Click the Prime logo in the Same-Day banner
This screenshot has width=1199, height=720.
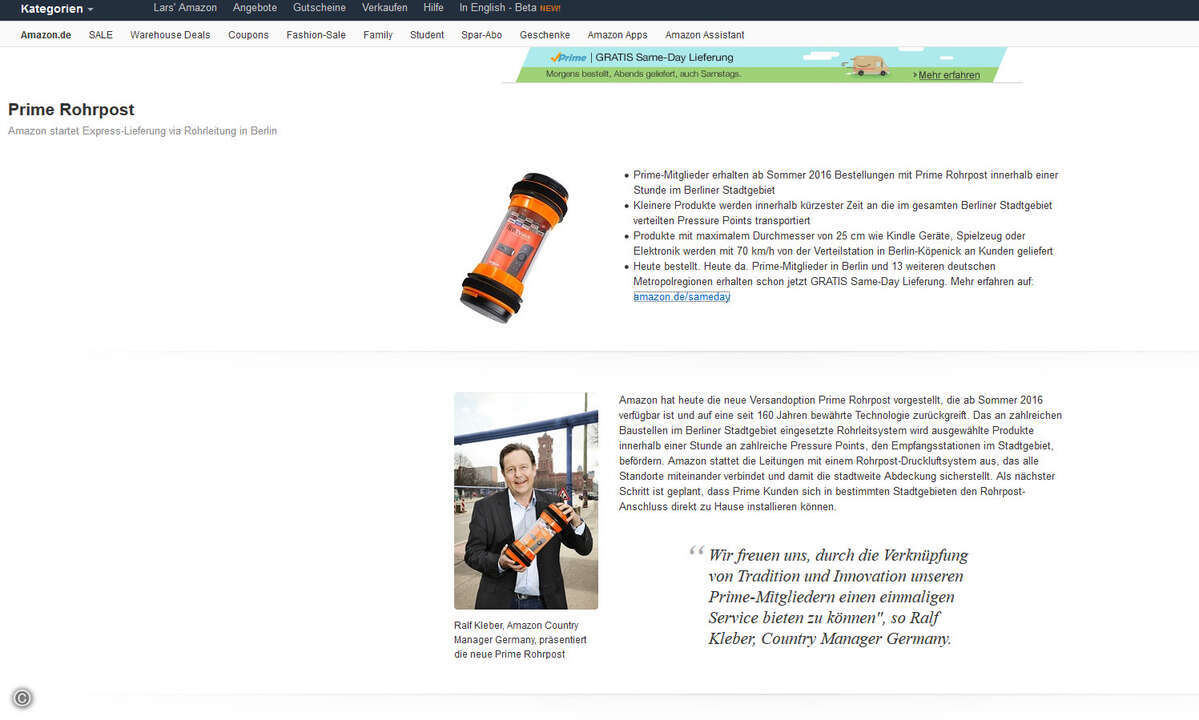click(x=568, y=57)
